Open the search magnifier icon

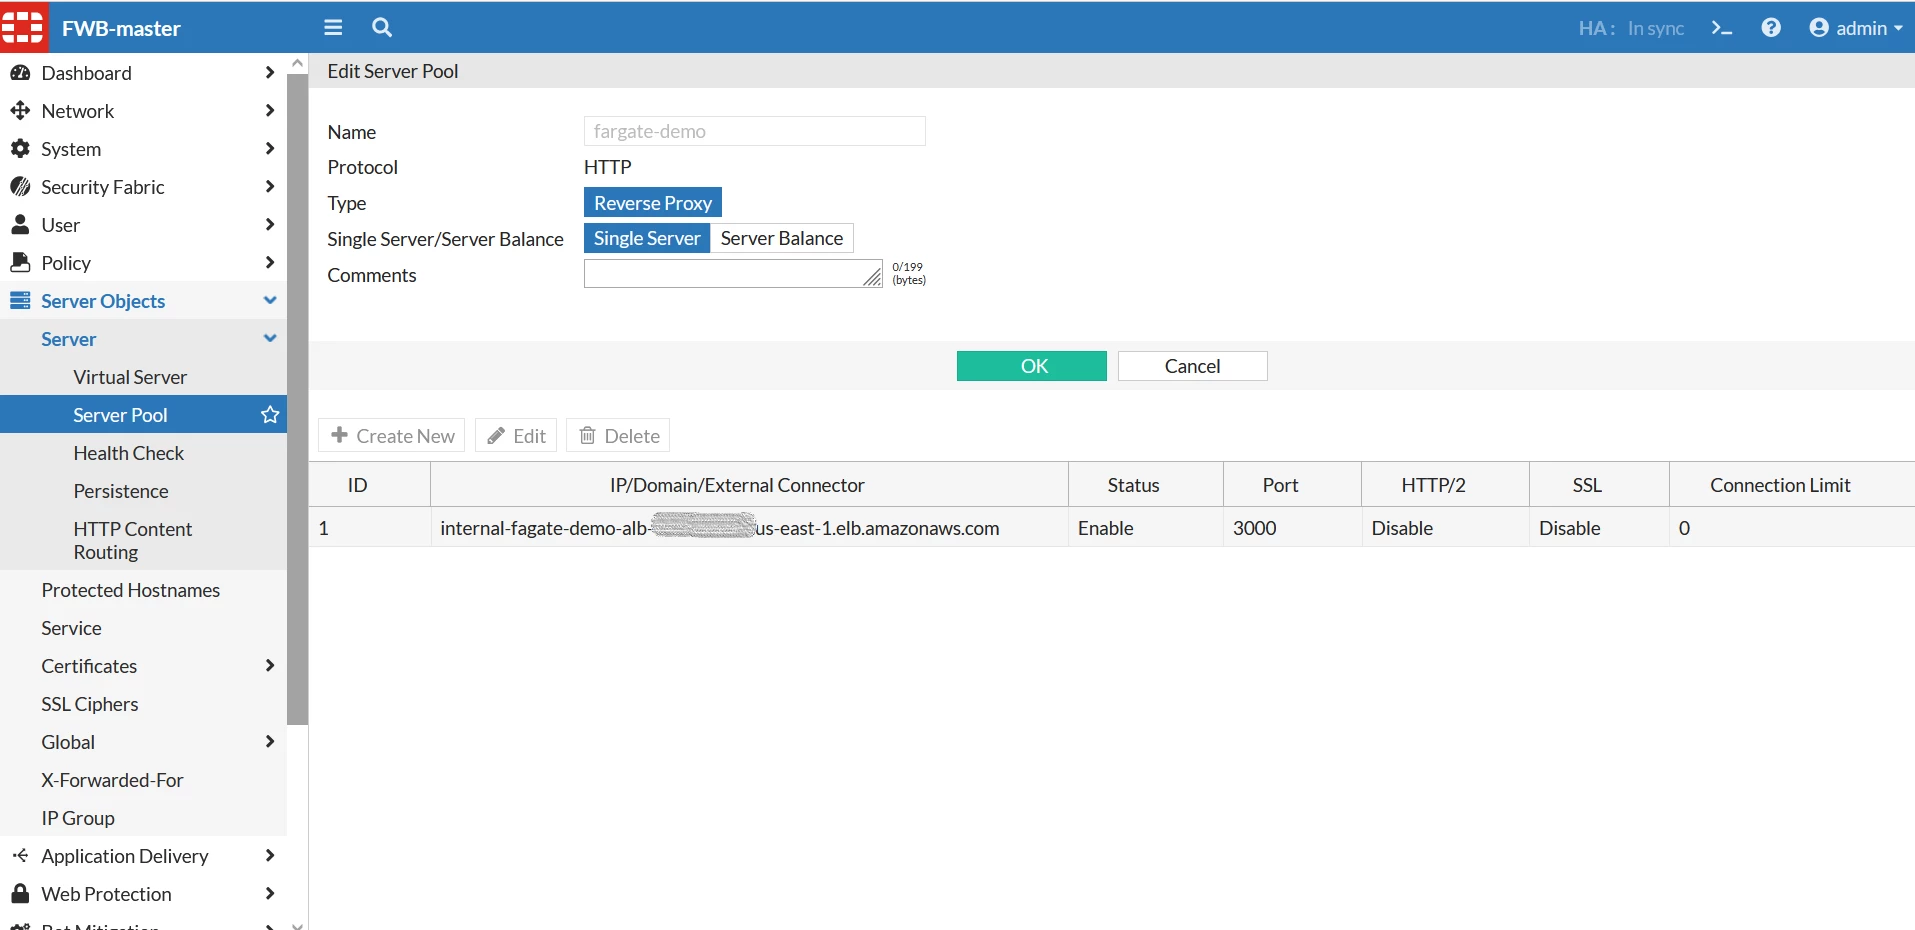(382, 28)
